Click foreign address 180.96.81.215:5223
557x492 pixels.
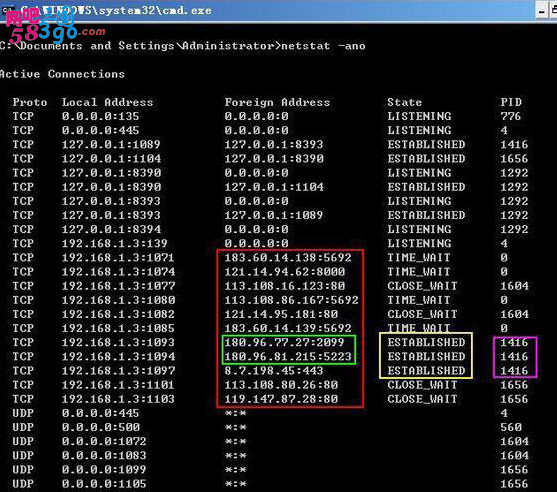tap(288, 356)
